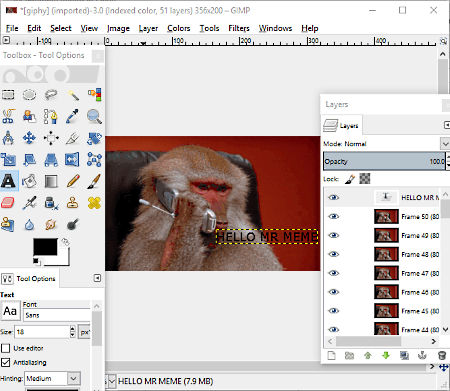The height and width of the screenshot is (391, 450).
Task: Select the Eraser tool
Action: pyautogui.click(x=8, y=203)
